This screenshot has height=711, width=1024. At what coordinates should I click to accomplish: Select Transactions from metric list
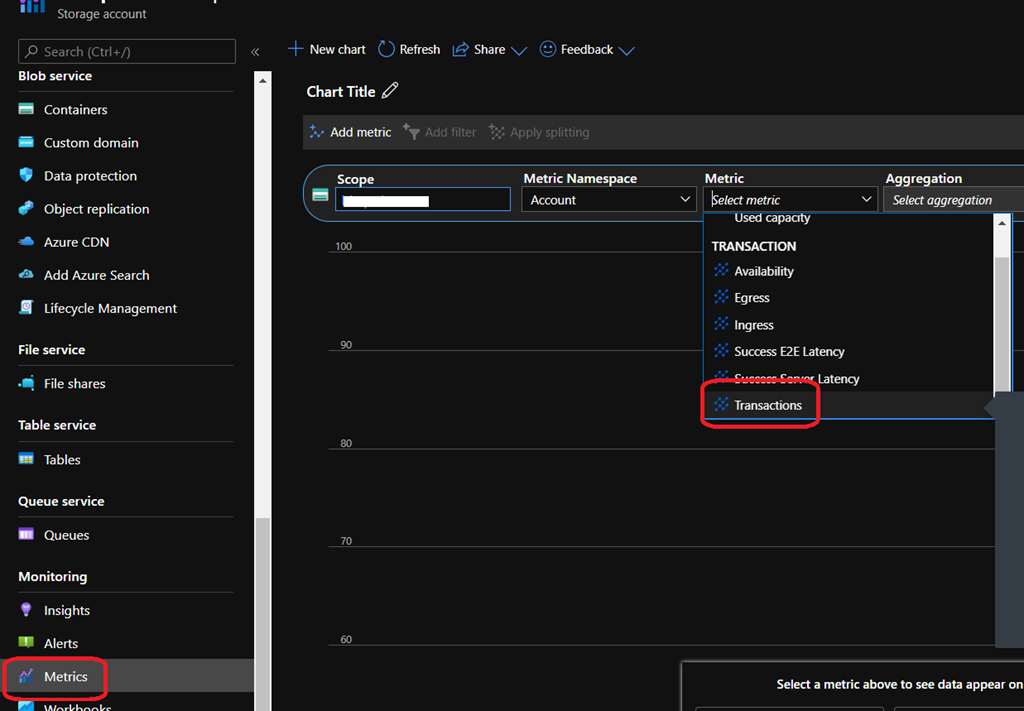767,405
